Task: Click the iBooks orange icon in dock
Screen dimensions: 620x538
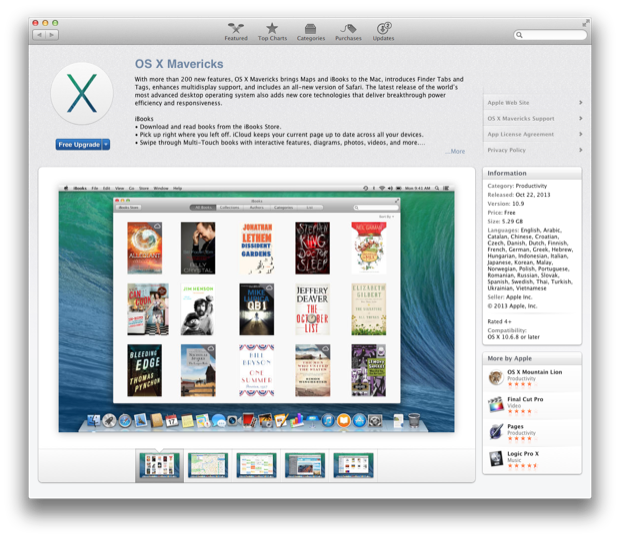Action: 344,421
